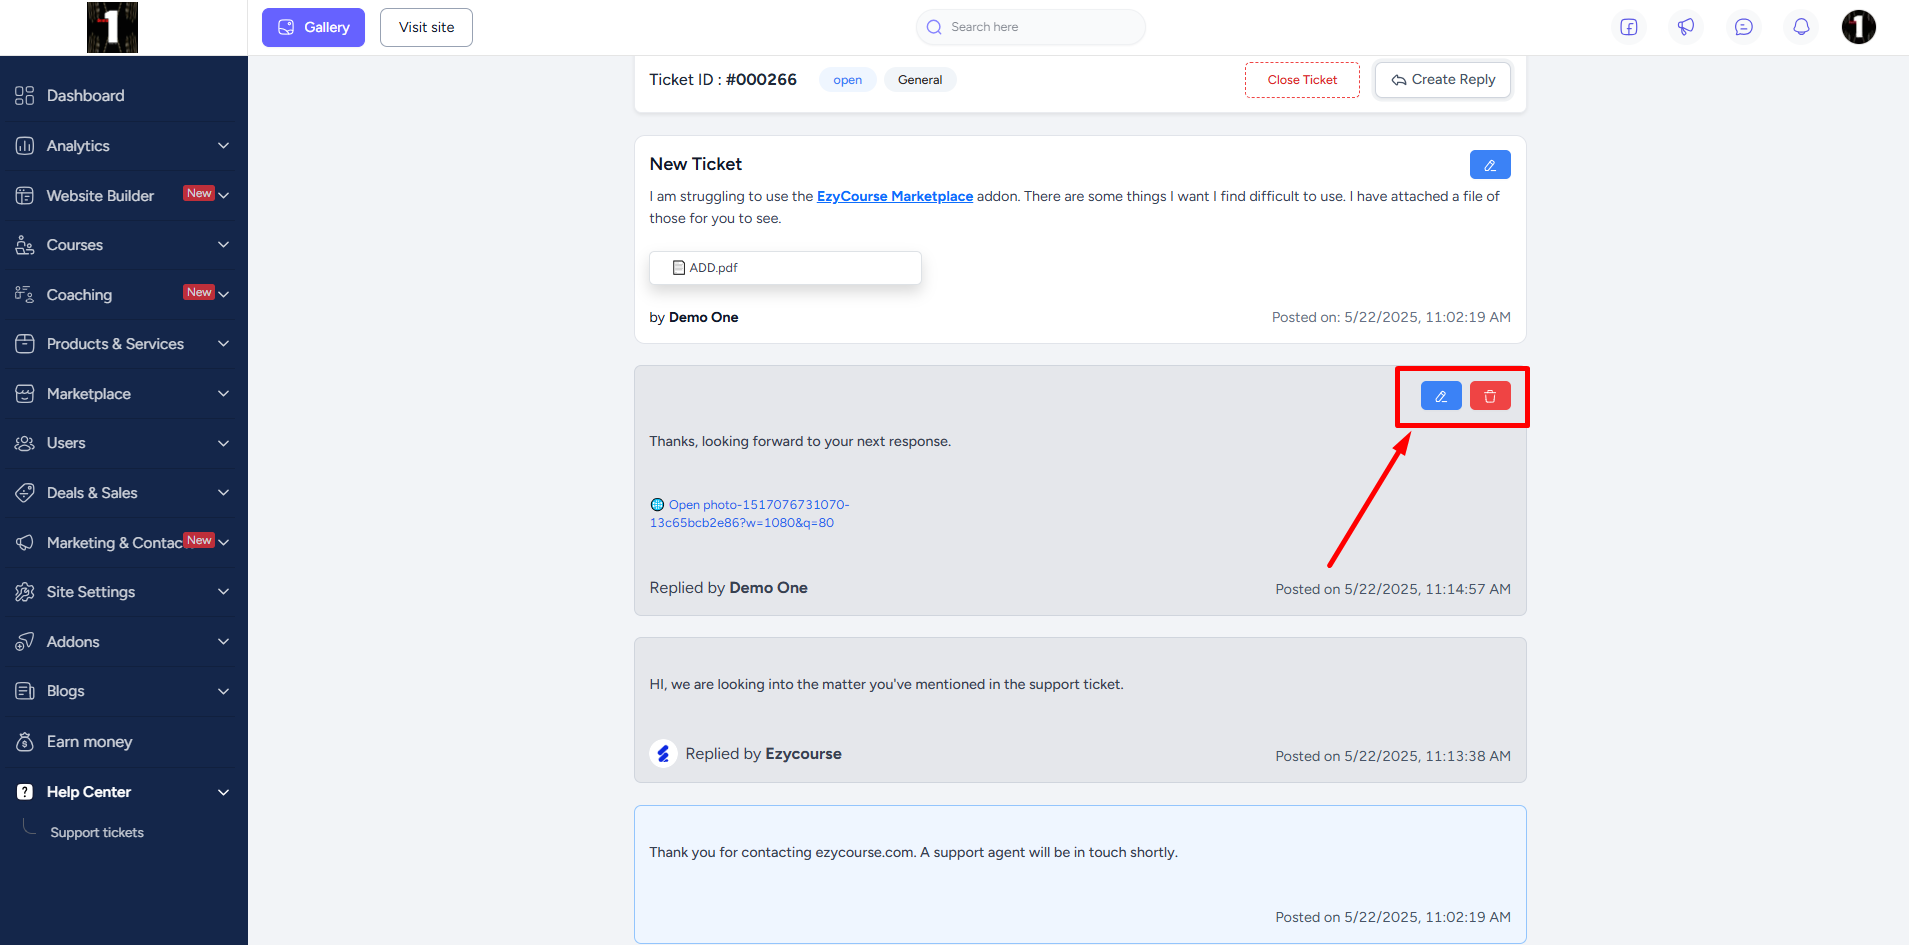
Task: Click the Analytics chart icon
Action: (x=25, y=146)
